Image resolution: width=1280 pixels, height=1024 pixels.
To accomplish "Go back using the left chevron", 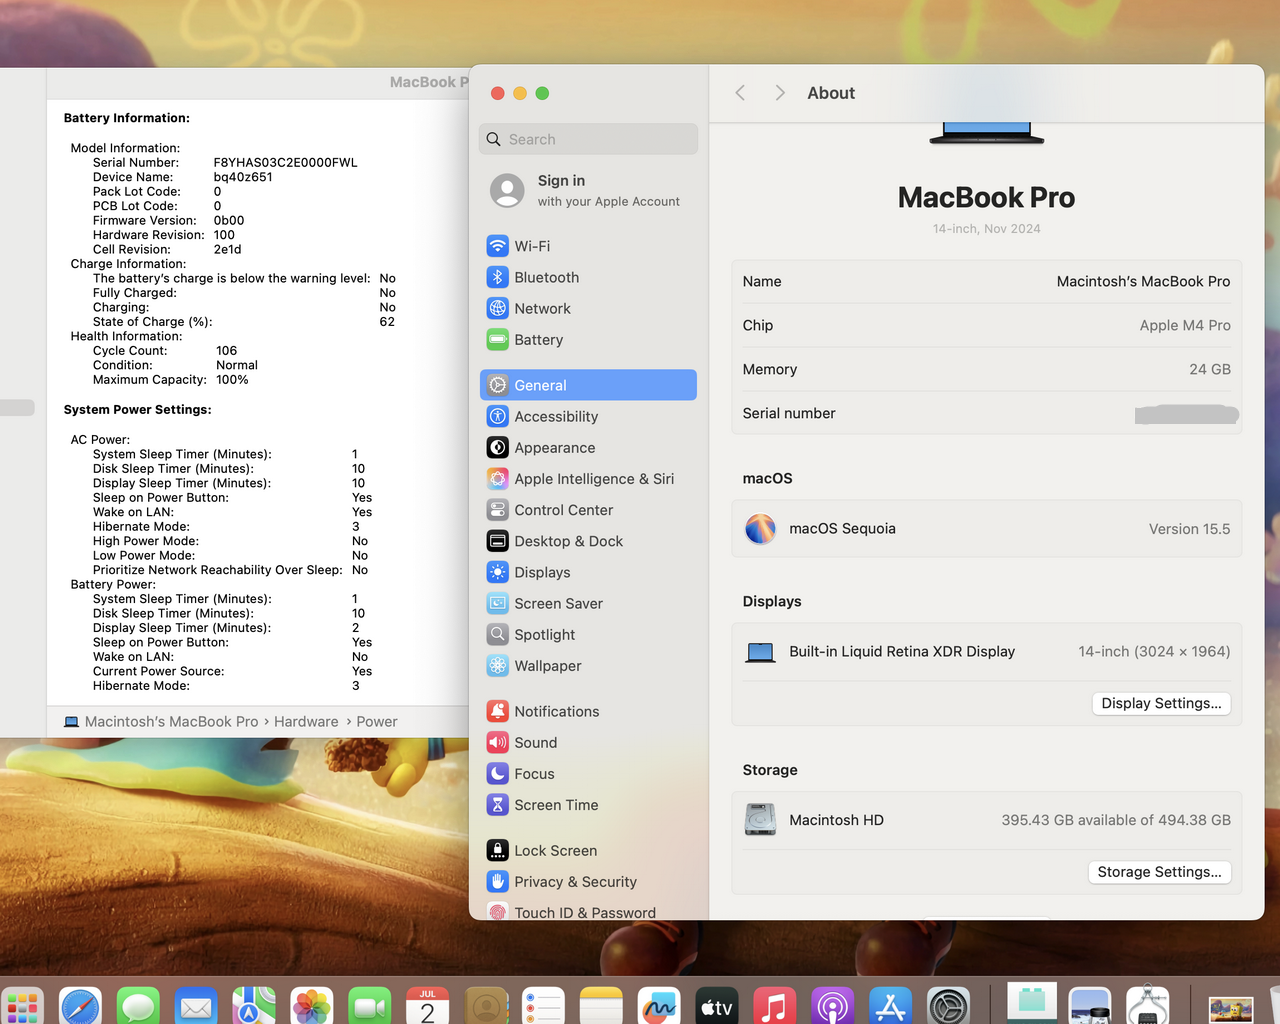I will coord(740,93).
